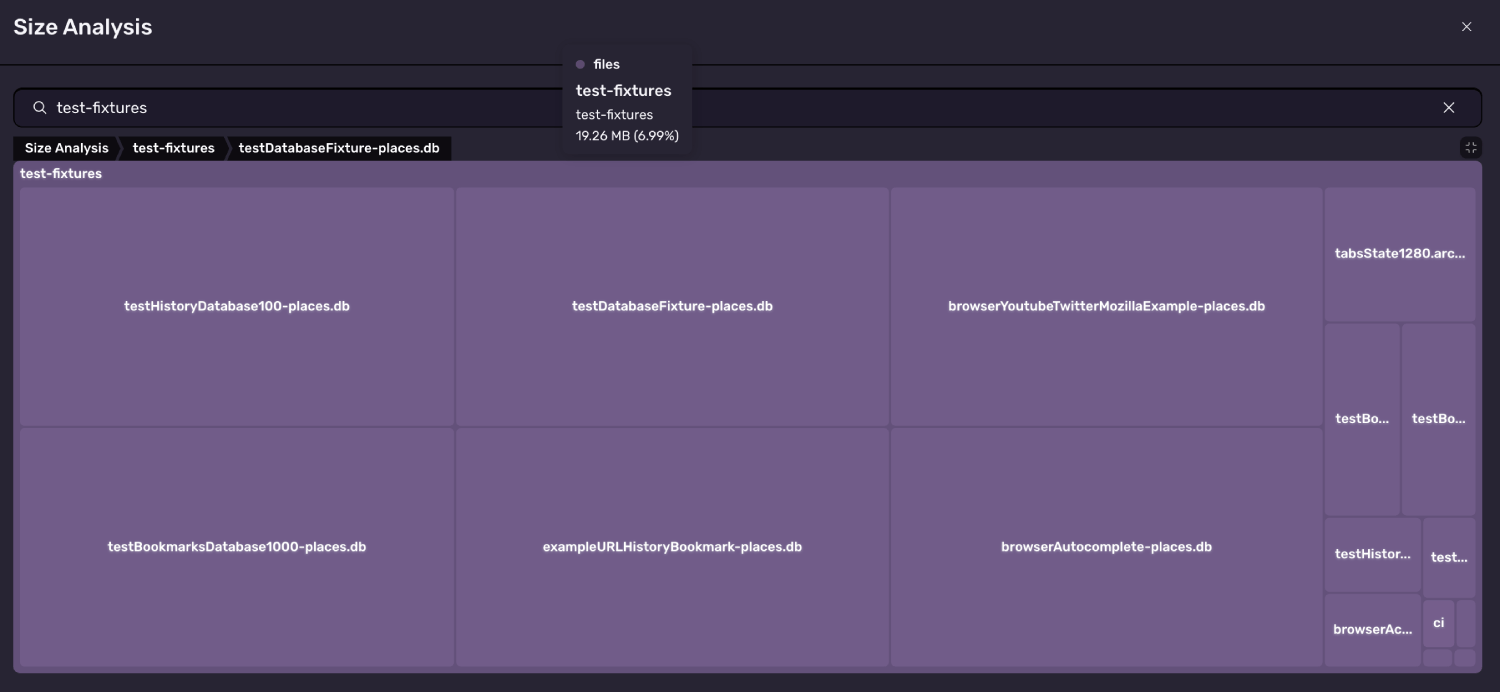Open test-fixtures from the breadcrumb trail
The height and width of the screenshot is (692, 1500).
click(x=172, y=148)
